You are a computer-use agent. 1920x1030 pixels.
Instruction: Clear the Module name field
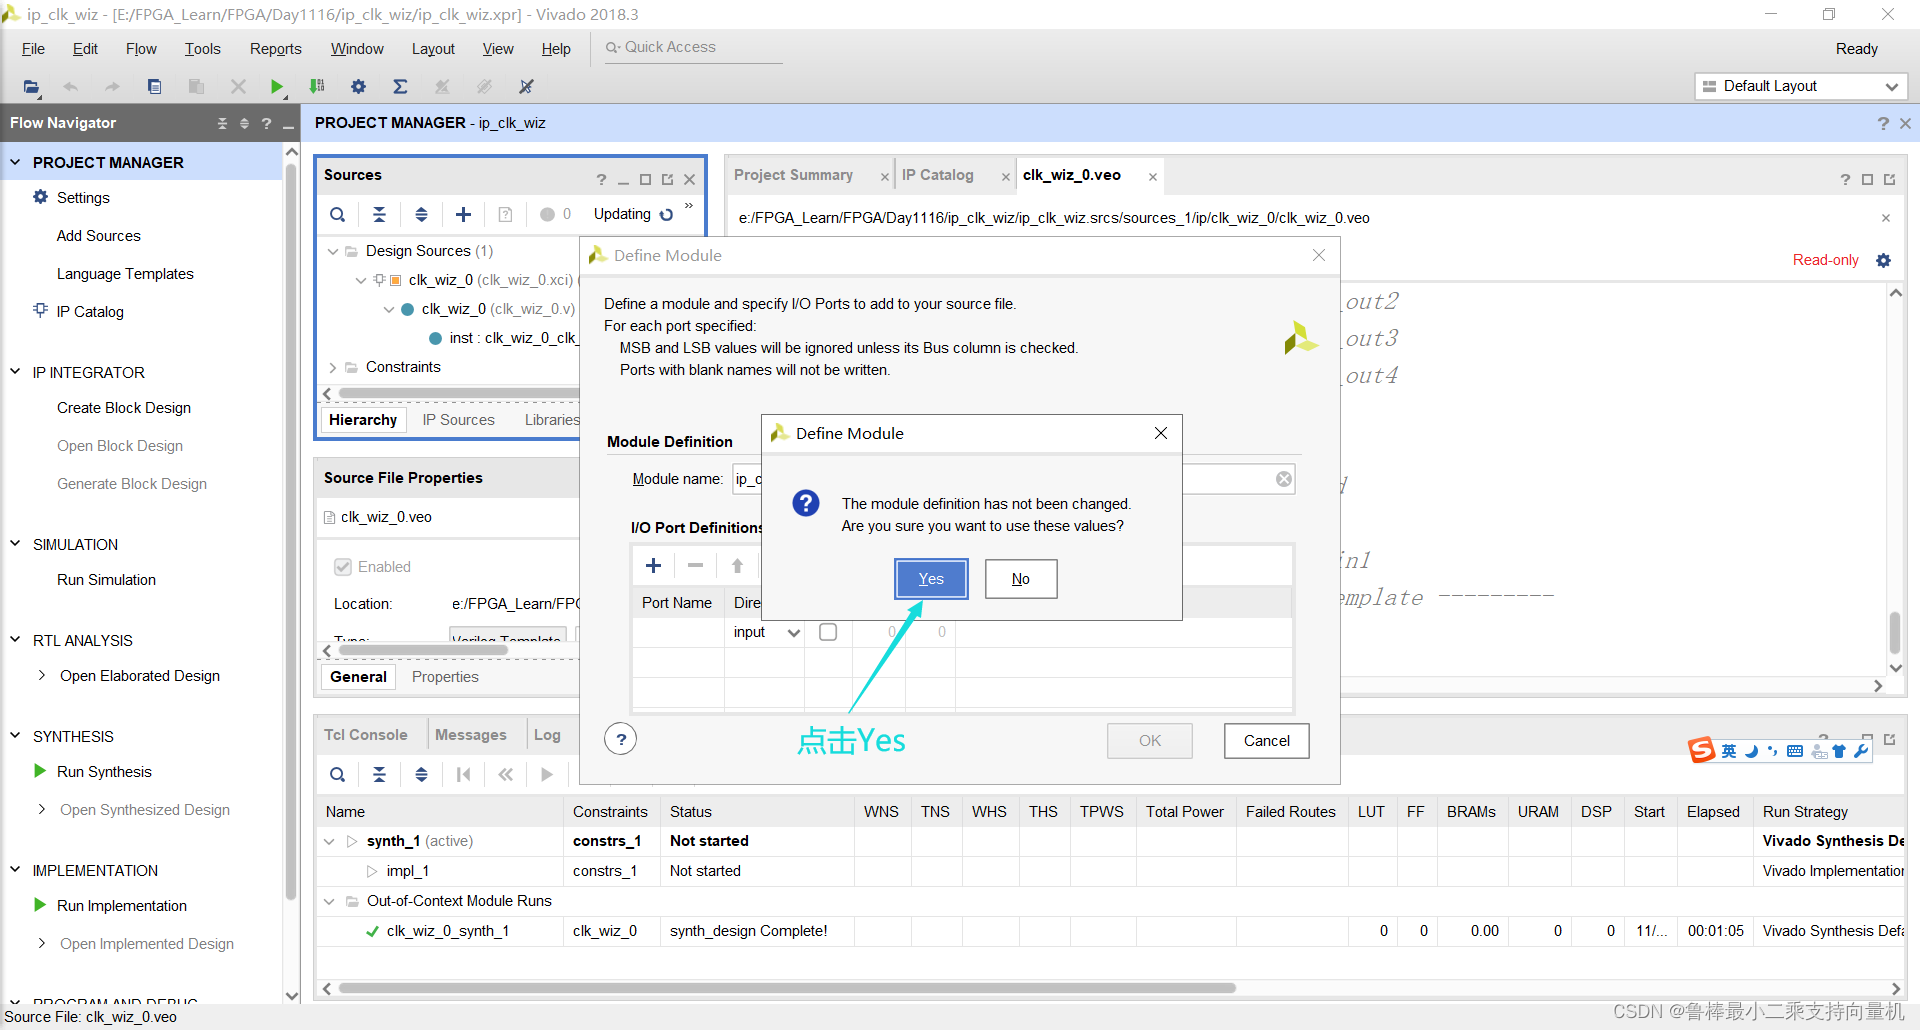tap(1283, 479)
